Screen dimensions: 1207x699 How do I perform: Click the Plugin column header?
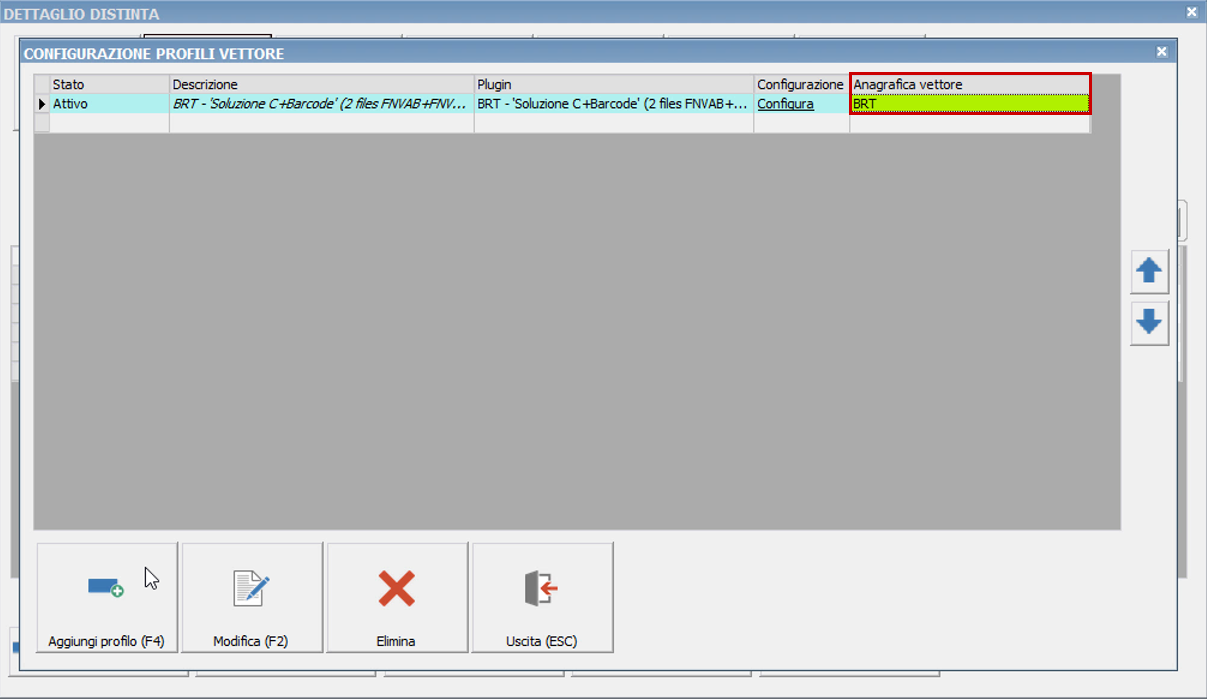click(613, 85)
